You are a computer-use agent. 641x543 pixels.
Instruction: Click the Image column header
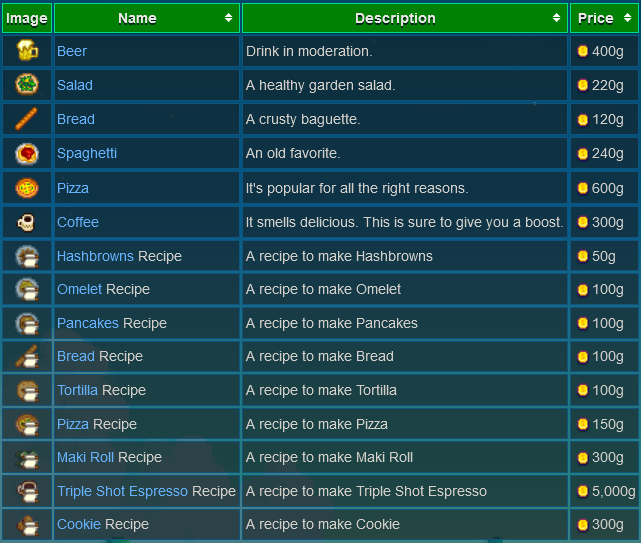[x=27, y=18]
